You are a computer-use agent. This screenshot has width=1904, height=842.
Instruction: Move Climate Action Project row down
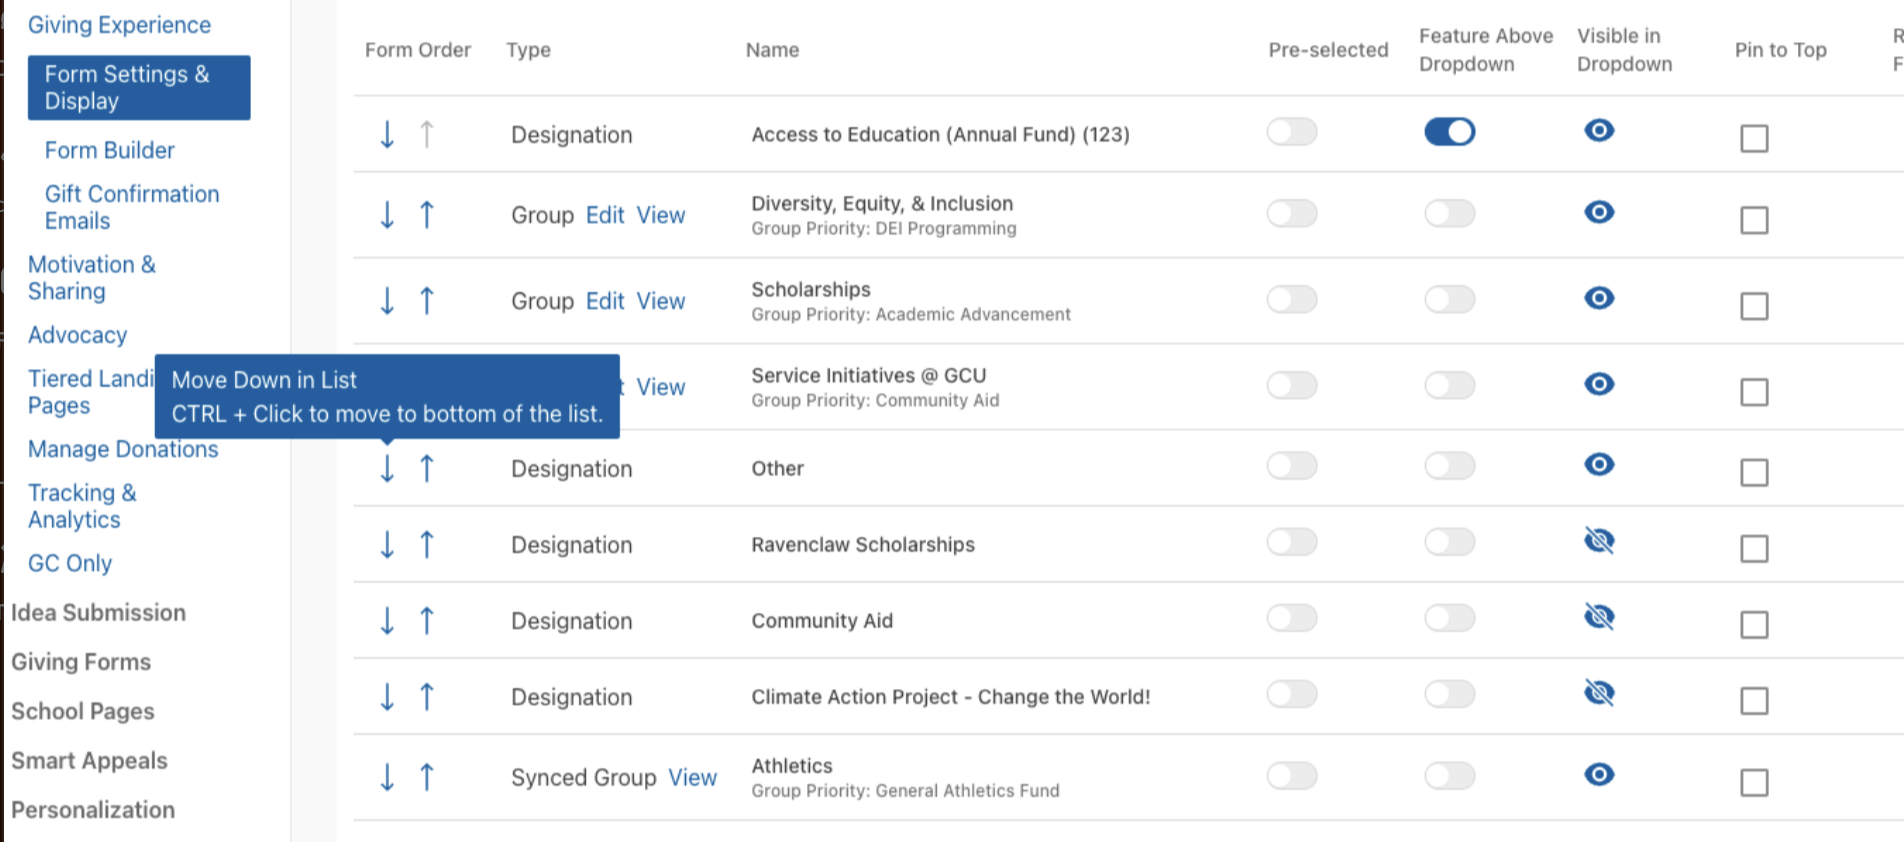point(387,697)
